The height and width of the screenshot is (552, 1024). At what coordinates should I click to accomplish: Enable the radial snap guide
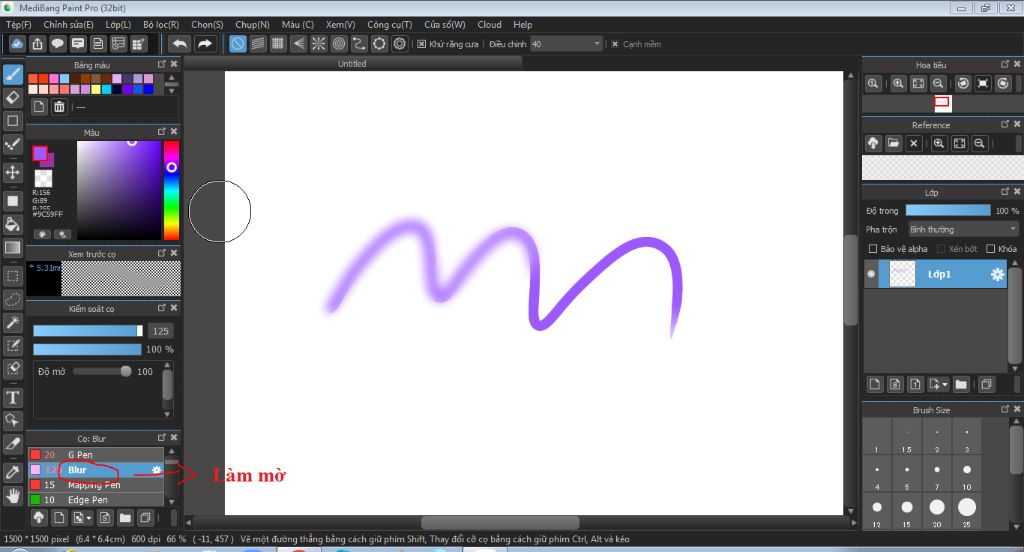click(x=319, y=44)
